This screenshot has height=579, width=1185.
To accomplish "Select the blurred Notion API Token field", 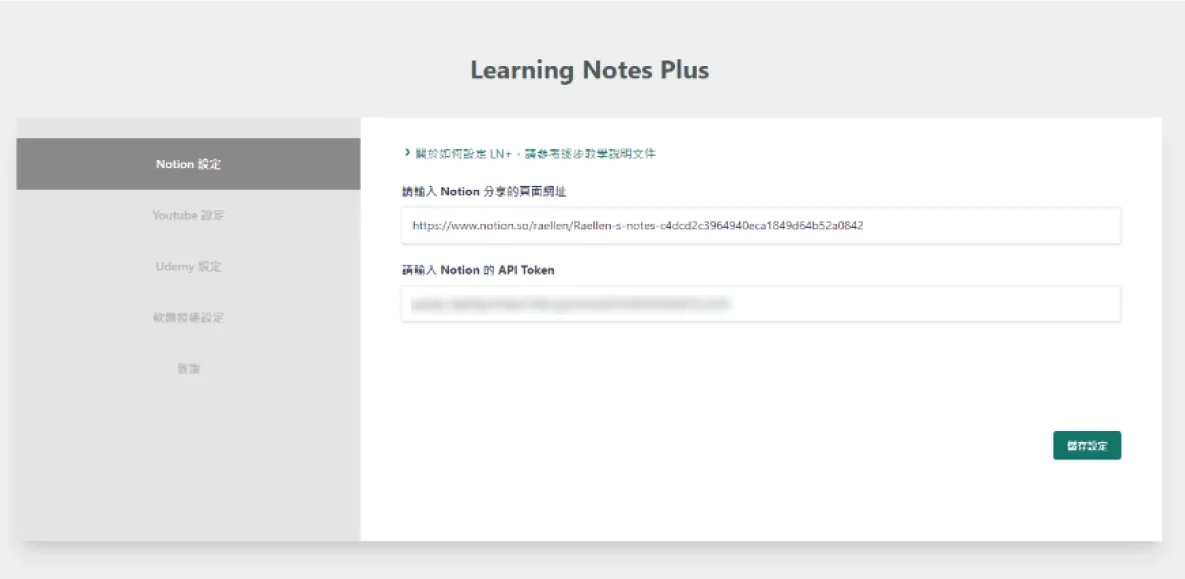I will (x=760, y=305).
